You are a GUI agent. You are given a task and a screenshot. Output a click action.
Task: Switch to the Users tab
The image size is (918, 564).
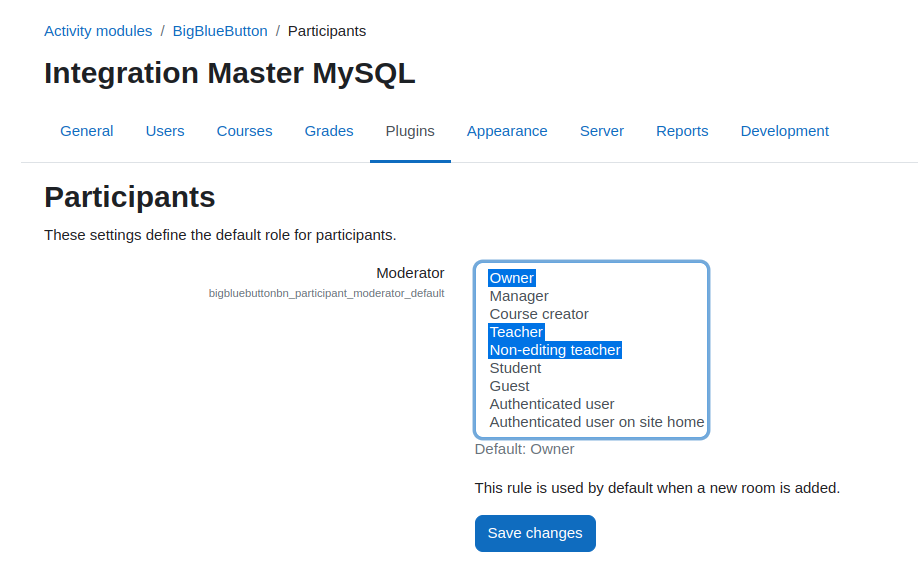click(x=165, y=131)
